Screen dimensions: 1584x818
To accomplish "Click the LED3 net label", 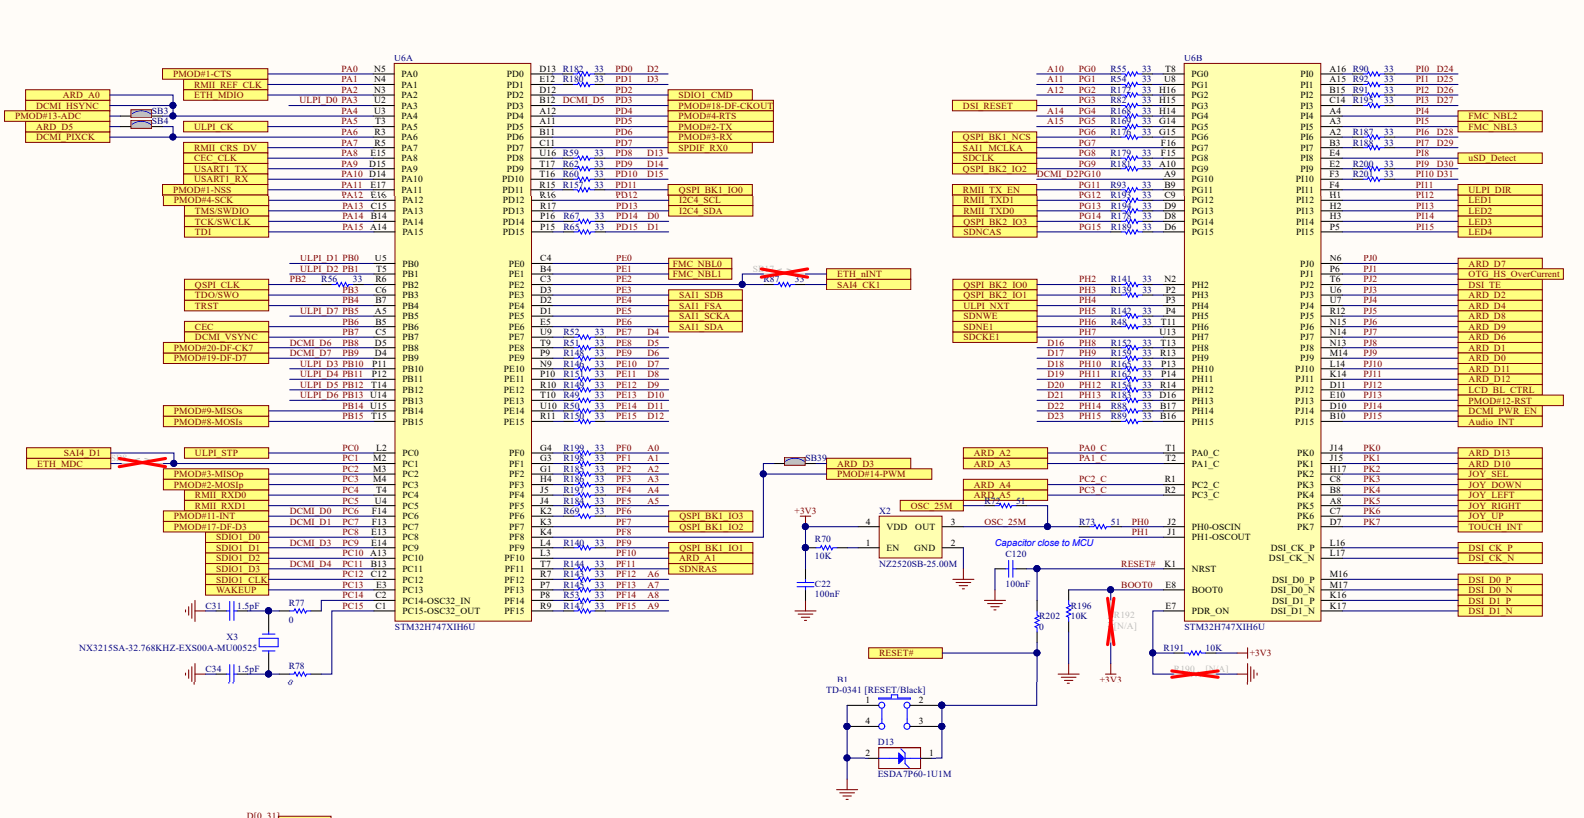I will tap(1500, 222).
